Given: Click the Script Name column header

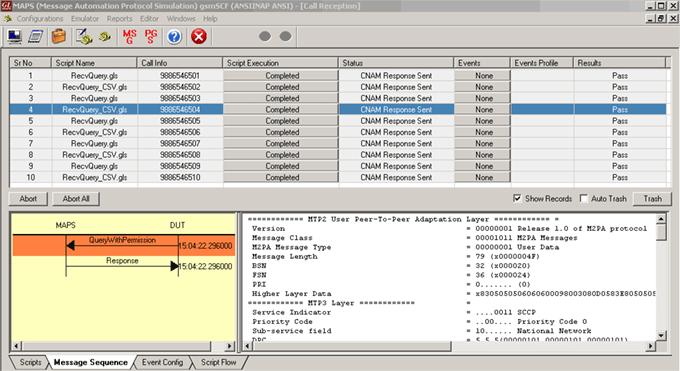Looking at the screenshot, I should point(94,63).
